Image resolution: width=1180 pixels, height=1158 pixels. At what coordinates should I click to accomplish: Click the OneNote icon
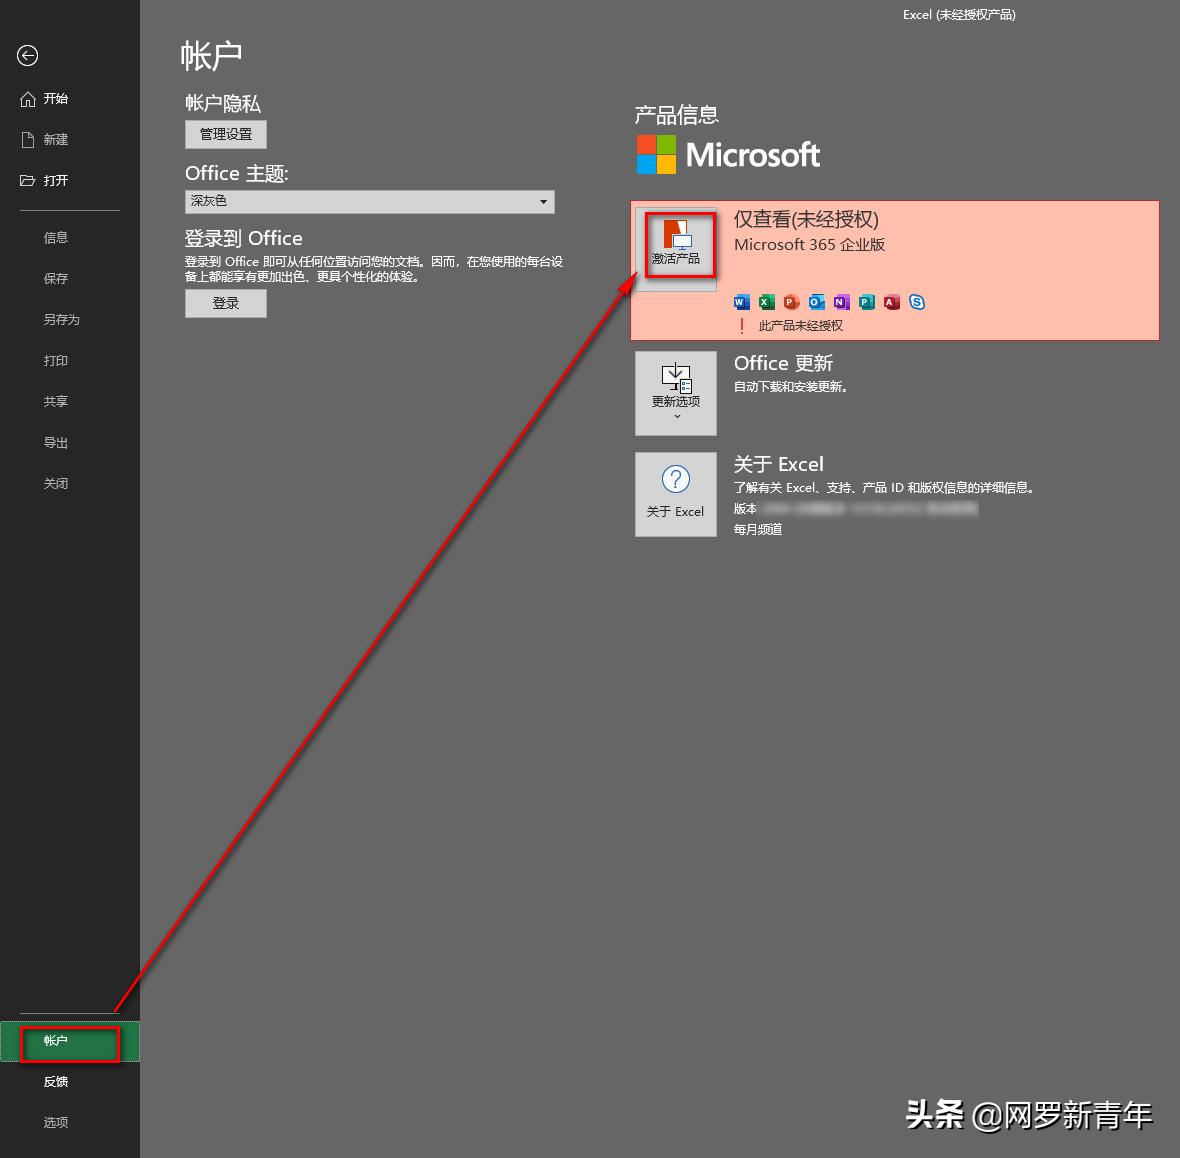(841, 302)
